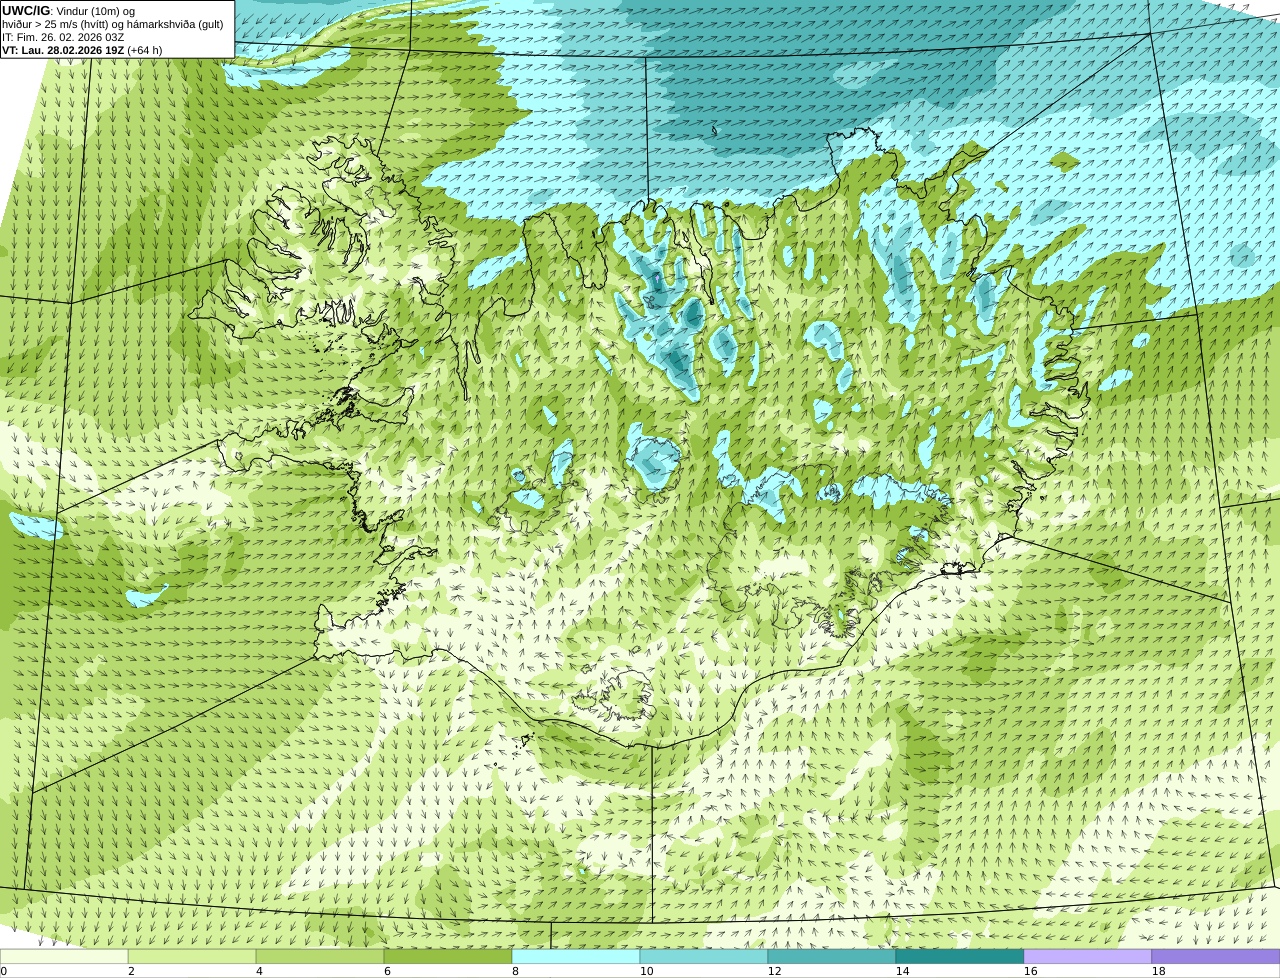Click the legend tick label "12"
This screenshot has height=978, width=1280.
pyautogui.click(x=775, y=971)
